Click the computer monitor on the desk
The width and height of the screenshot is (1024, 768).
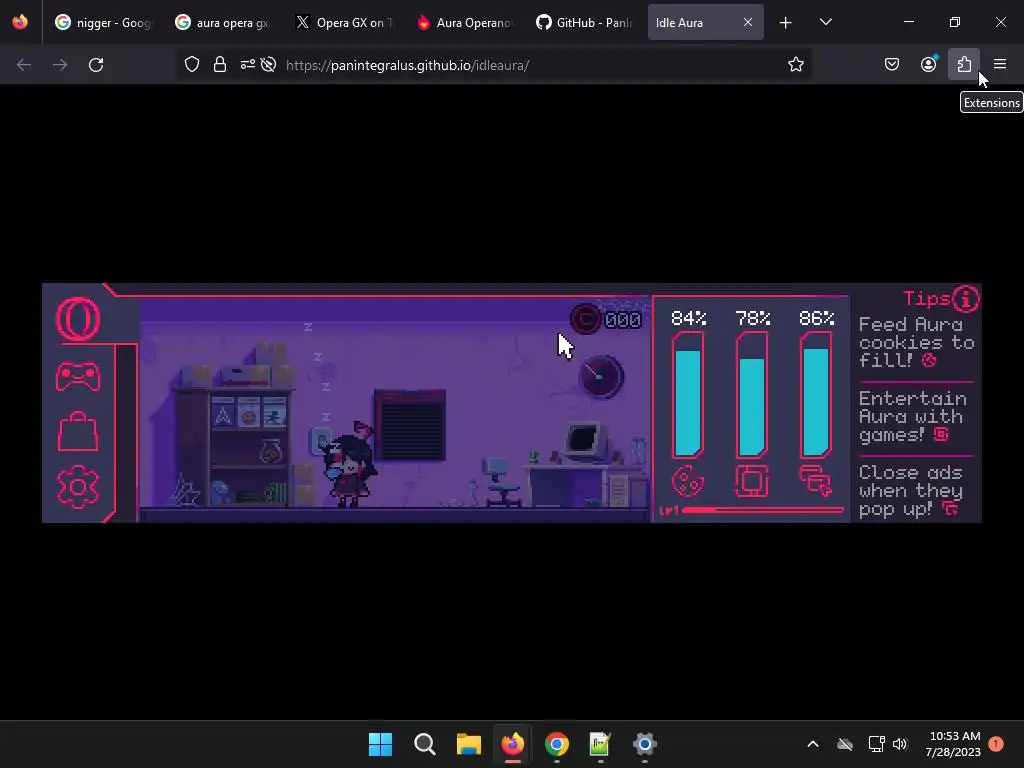(x=584, y=440)
